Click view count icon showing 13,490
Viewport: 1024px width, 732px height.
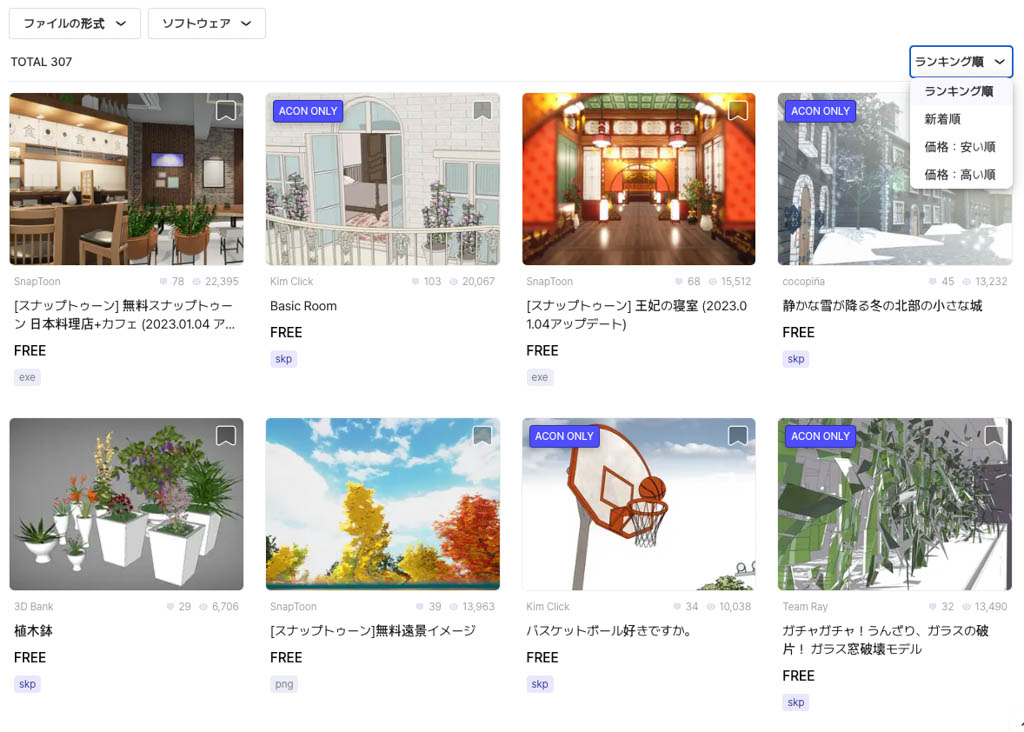(x=967, y=607)
